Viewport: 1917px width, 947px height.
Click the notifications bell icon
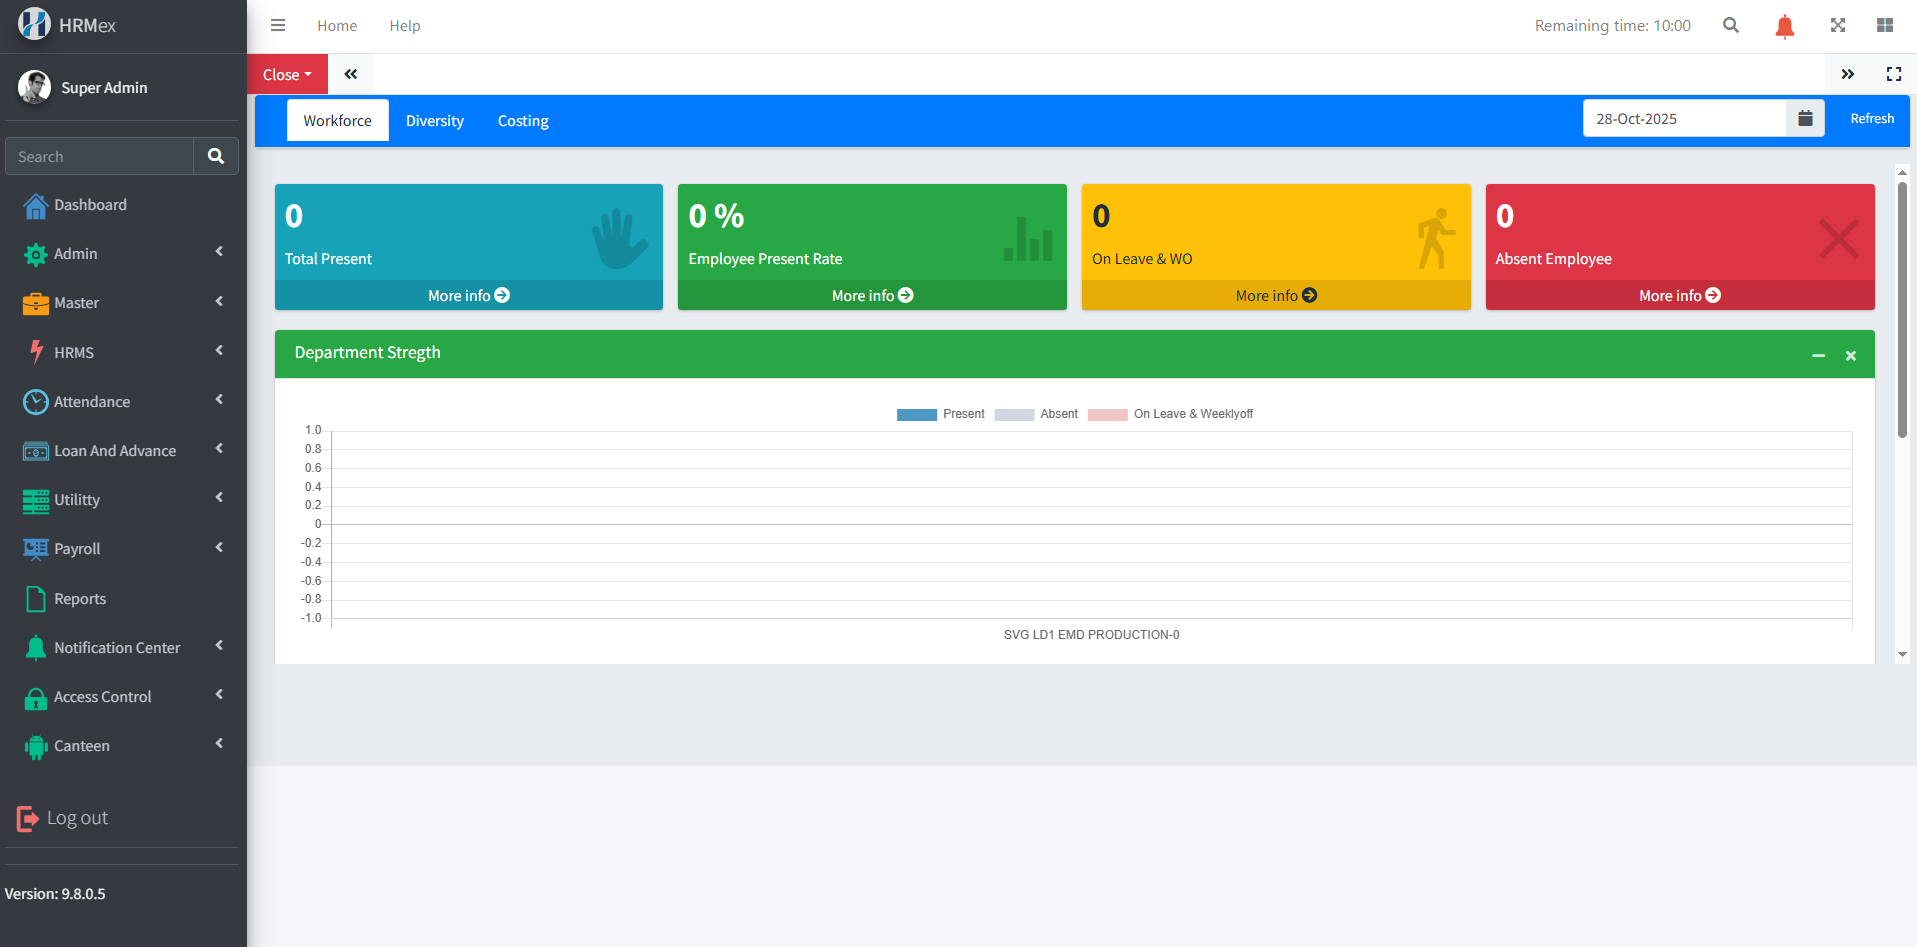point(1784,25)
